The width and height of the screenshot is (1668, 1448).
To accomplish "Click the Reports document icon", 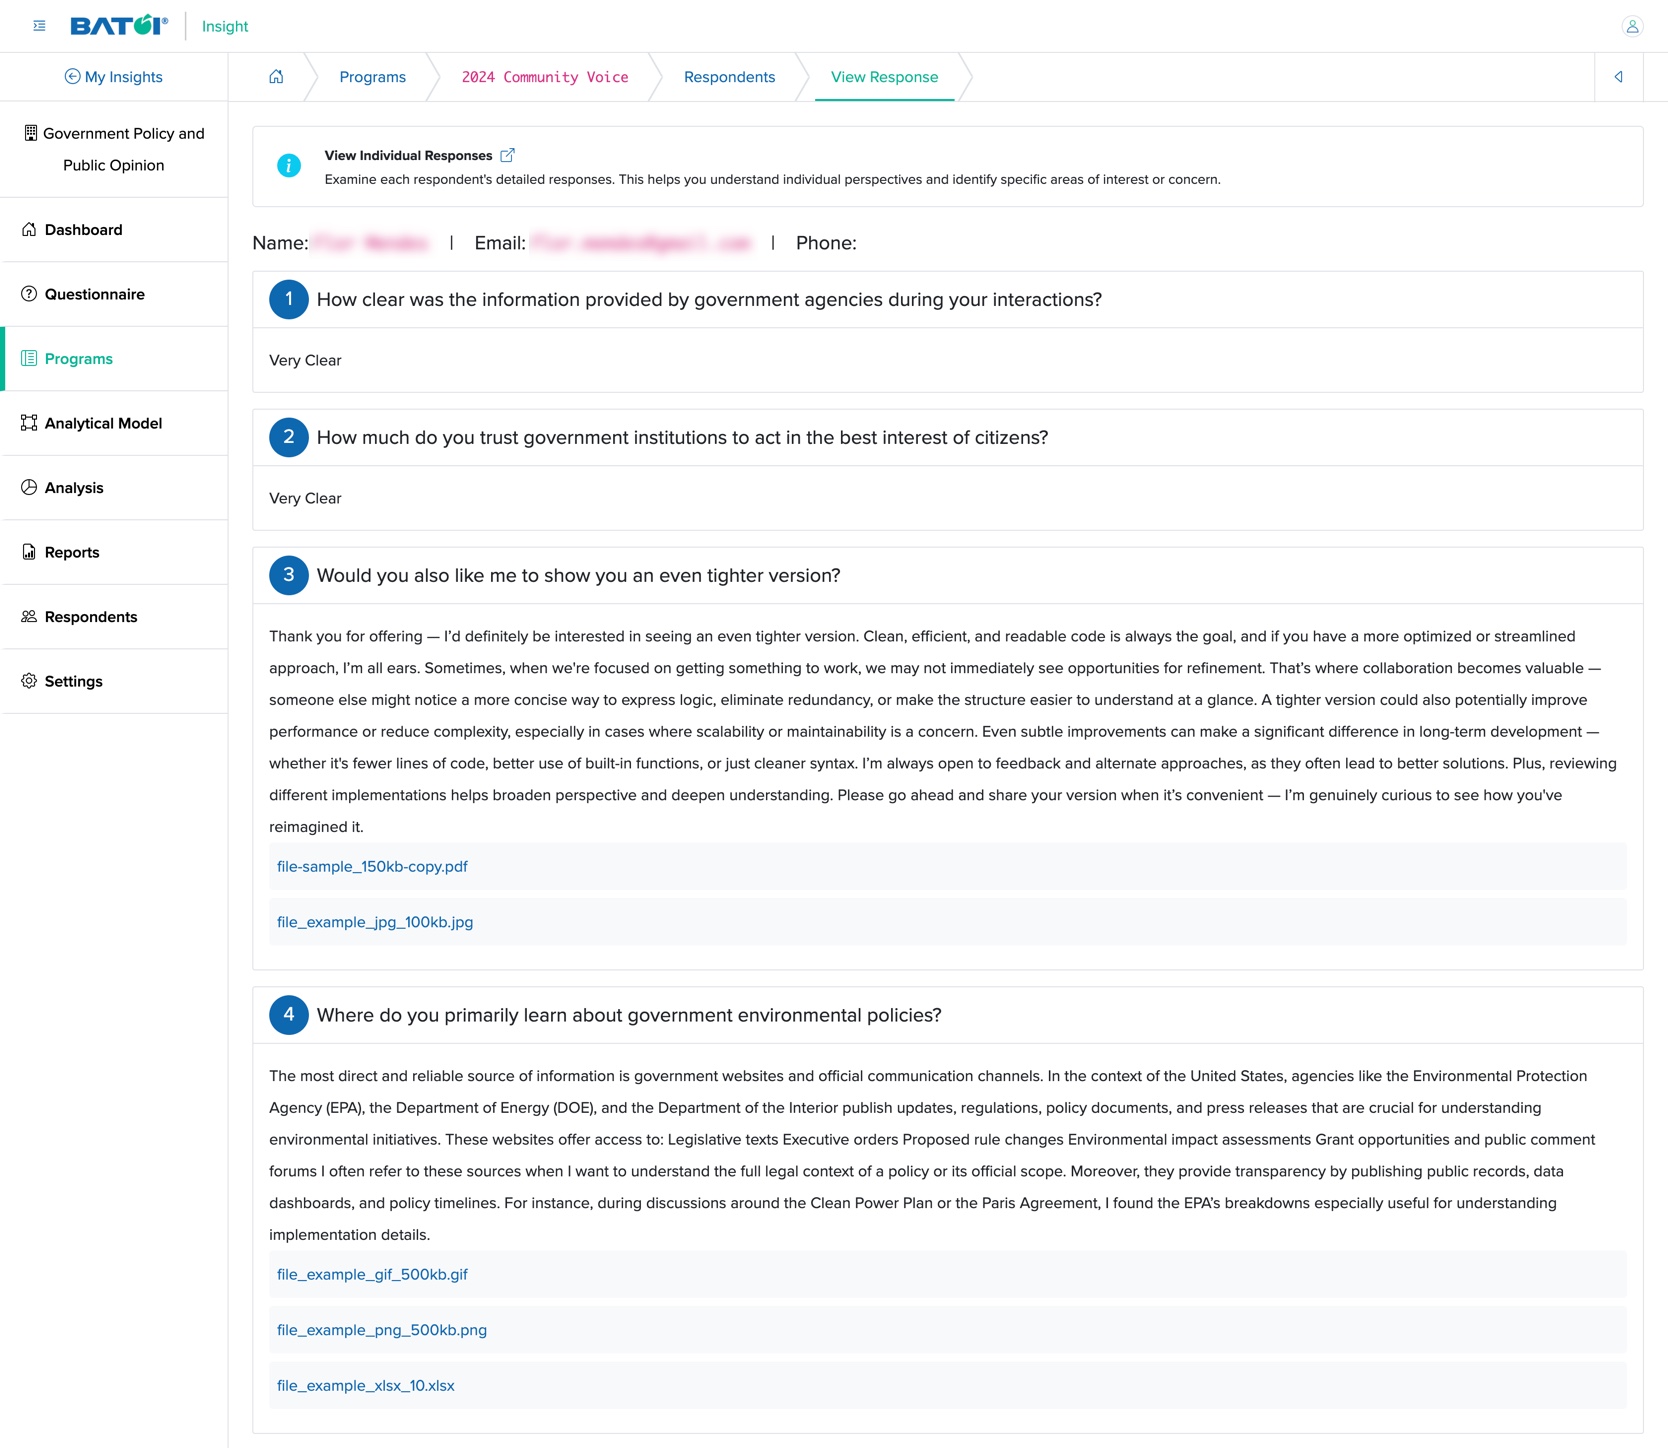I will pos(29,552).
